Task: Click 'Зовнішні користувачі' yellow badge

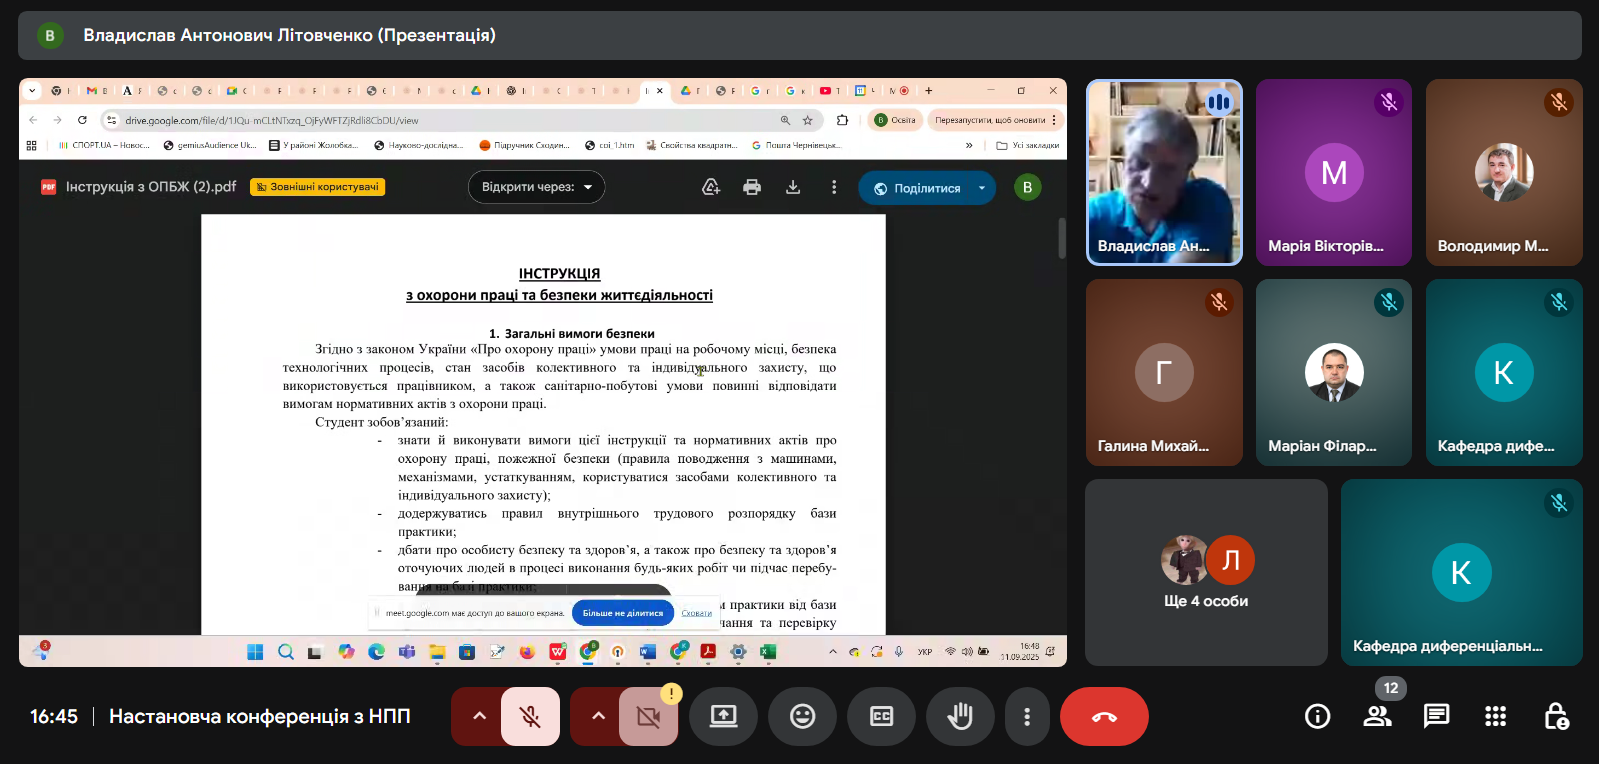Action: pos(317,187)
